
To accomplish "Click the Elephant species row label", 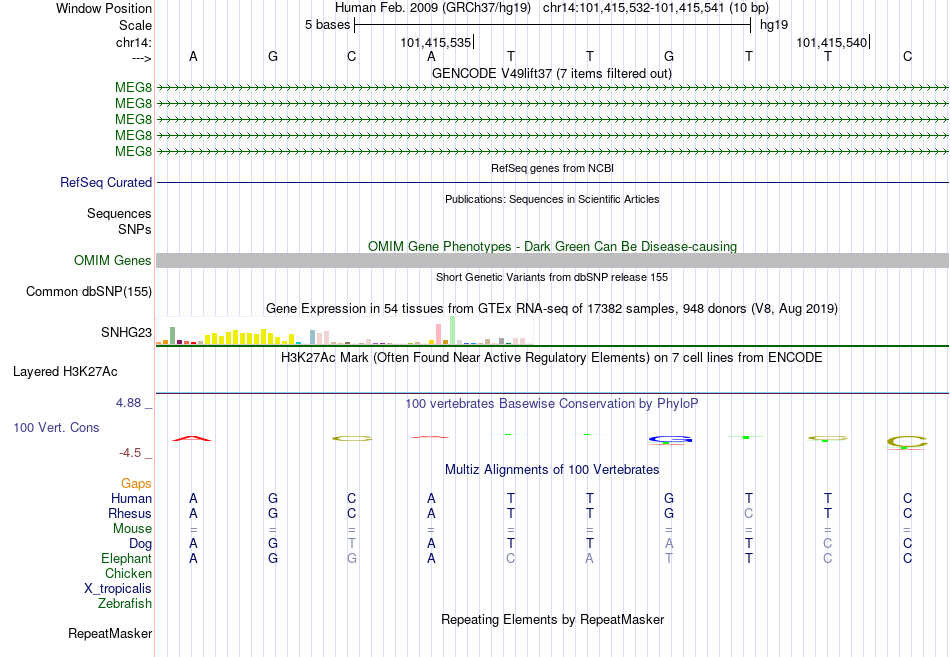I will coord(126,558).
